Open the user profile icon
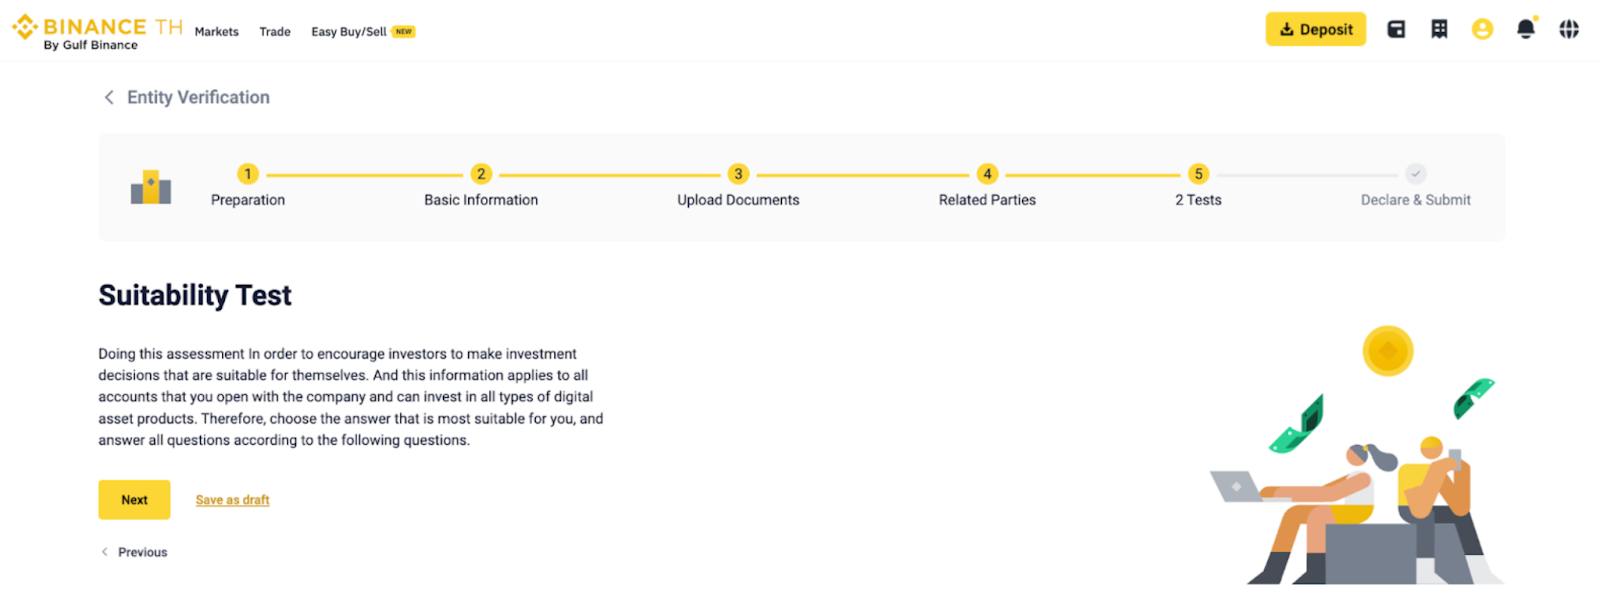1600x605 pixels. (1482, 30)
